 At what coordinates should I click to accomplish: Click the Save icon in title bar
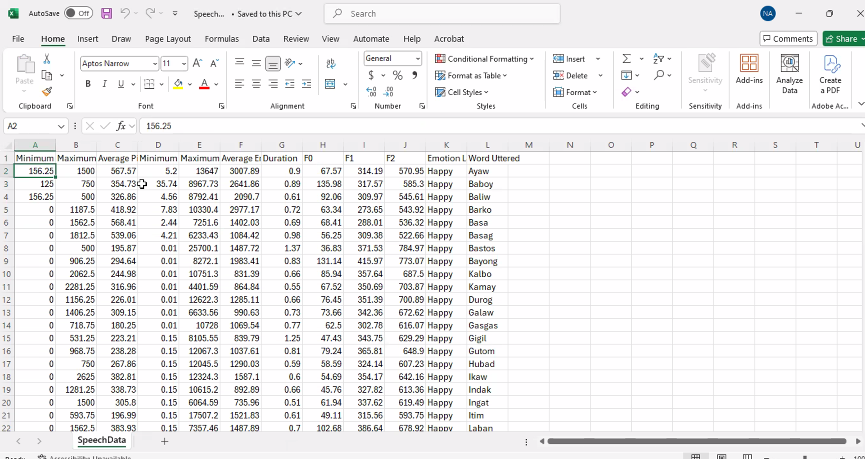click(106, 13)
